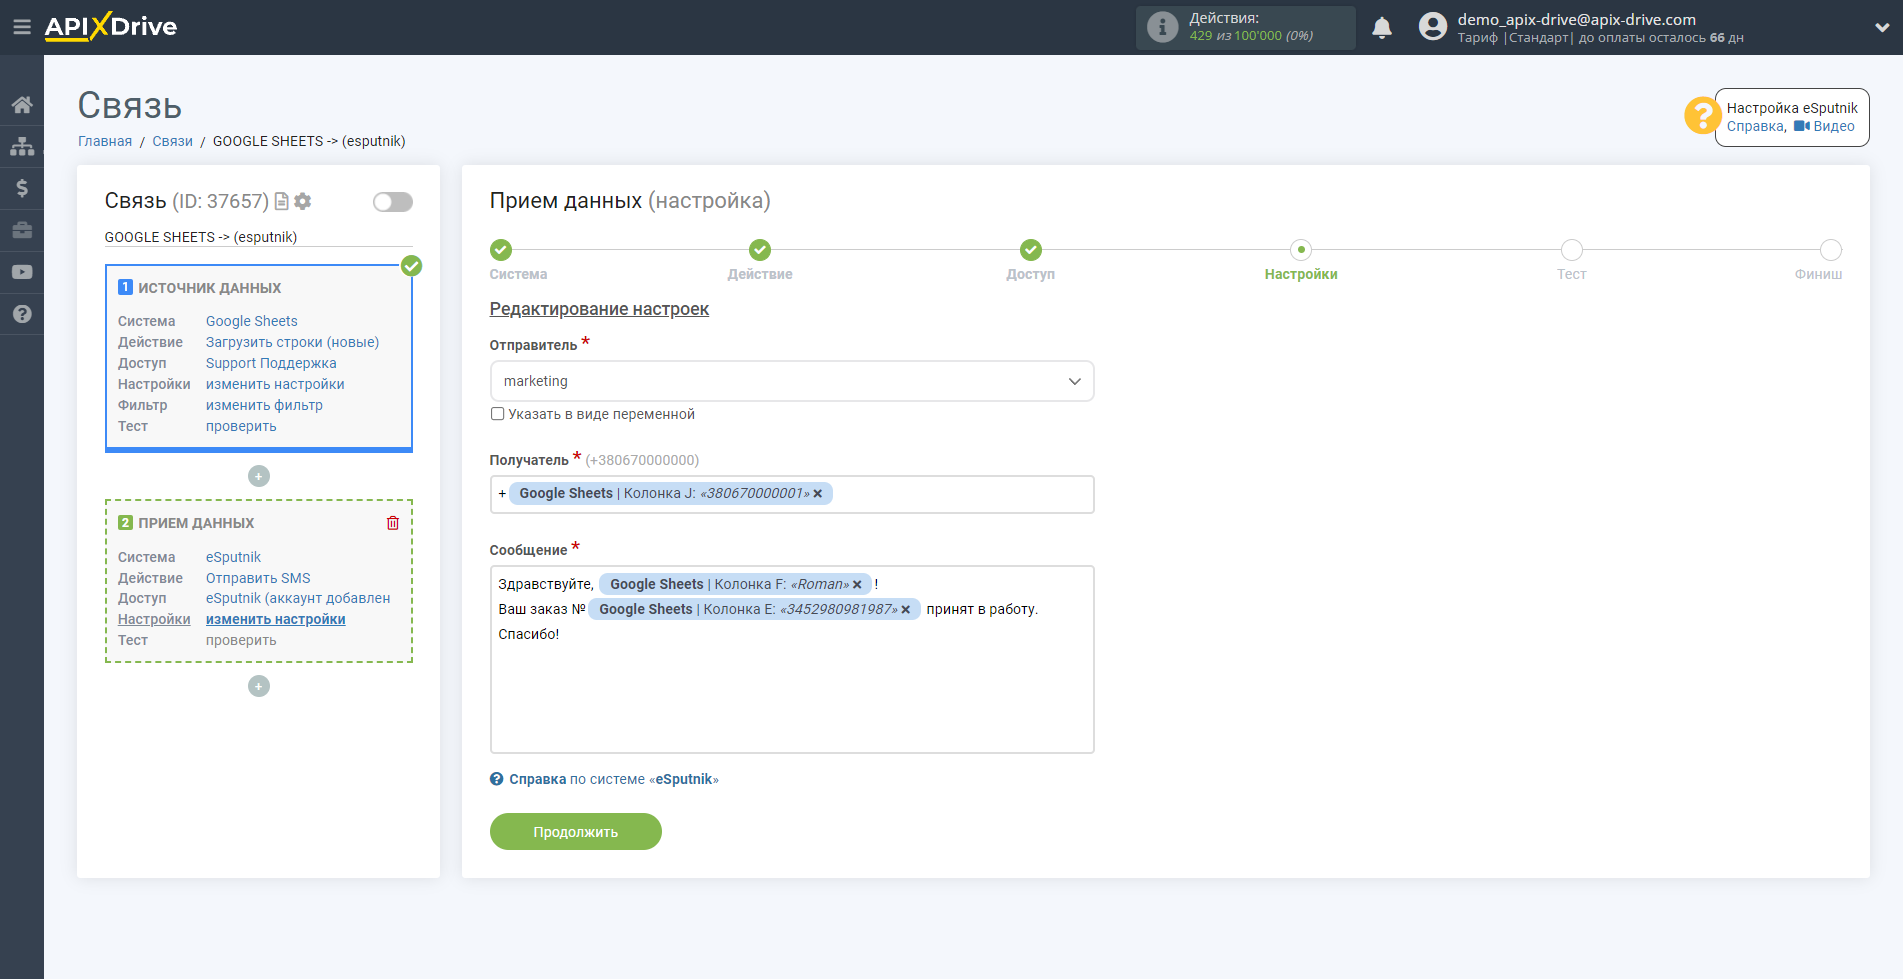Open the Справка eSputnik help link

pos(604,779)
